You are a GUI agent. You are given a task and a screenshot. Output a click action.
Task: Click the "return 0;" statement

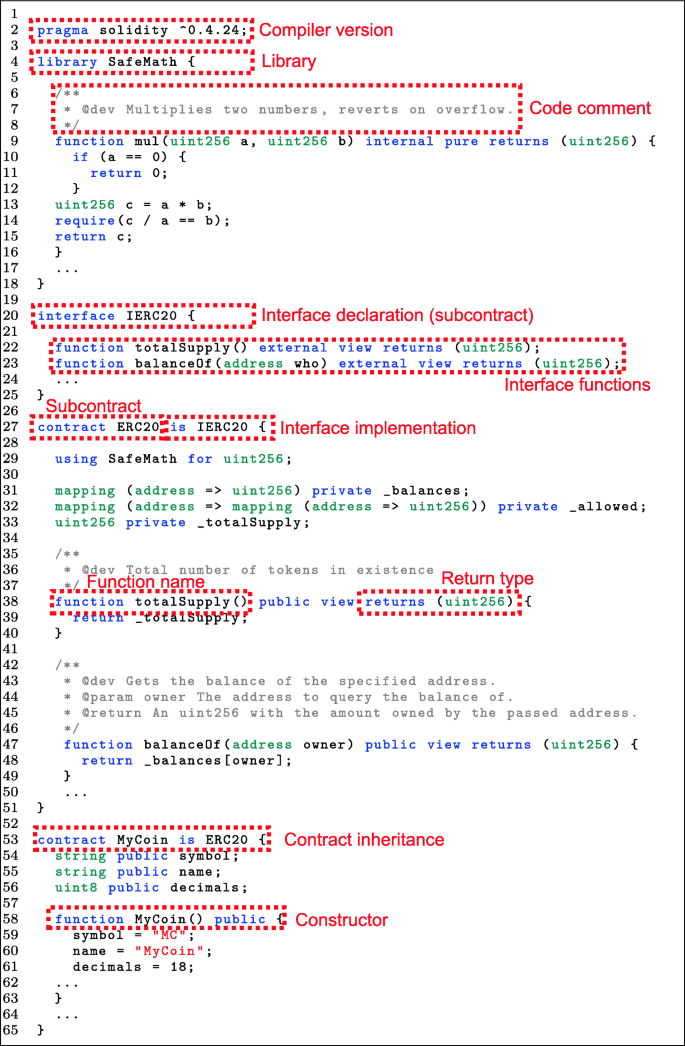click(x=129, y=173)
